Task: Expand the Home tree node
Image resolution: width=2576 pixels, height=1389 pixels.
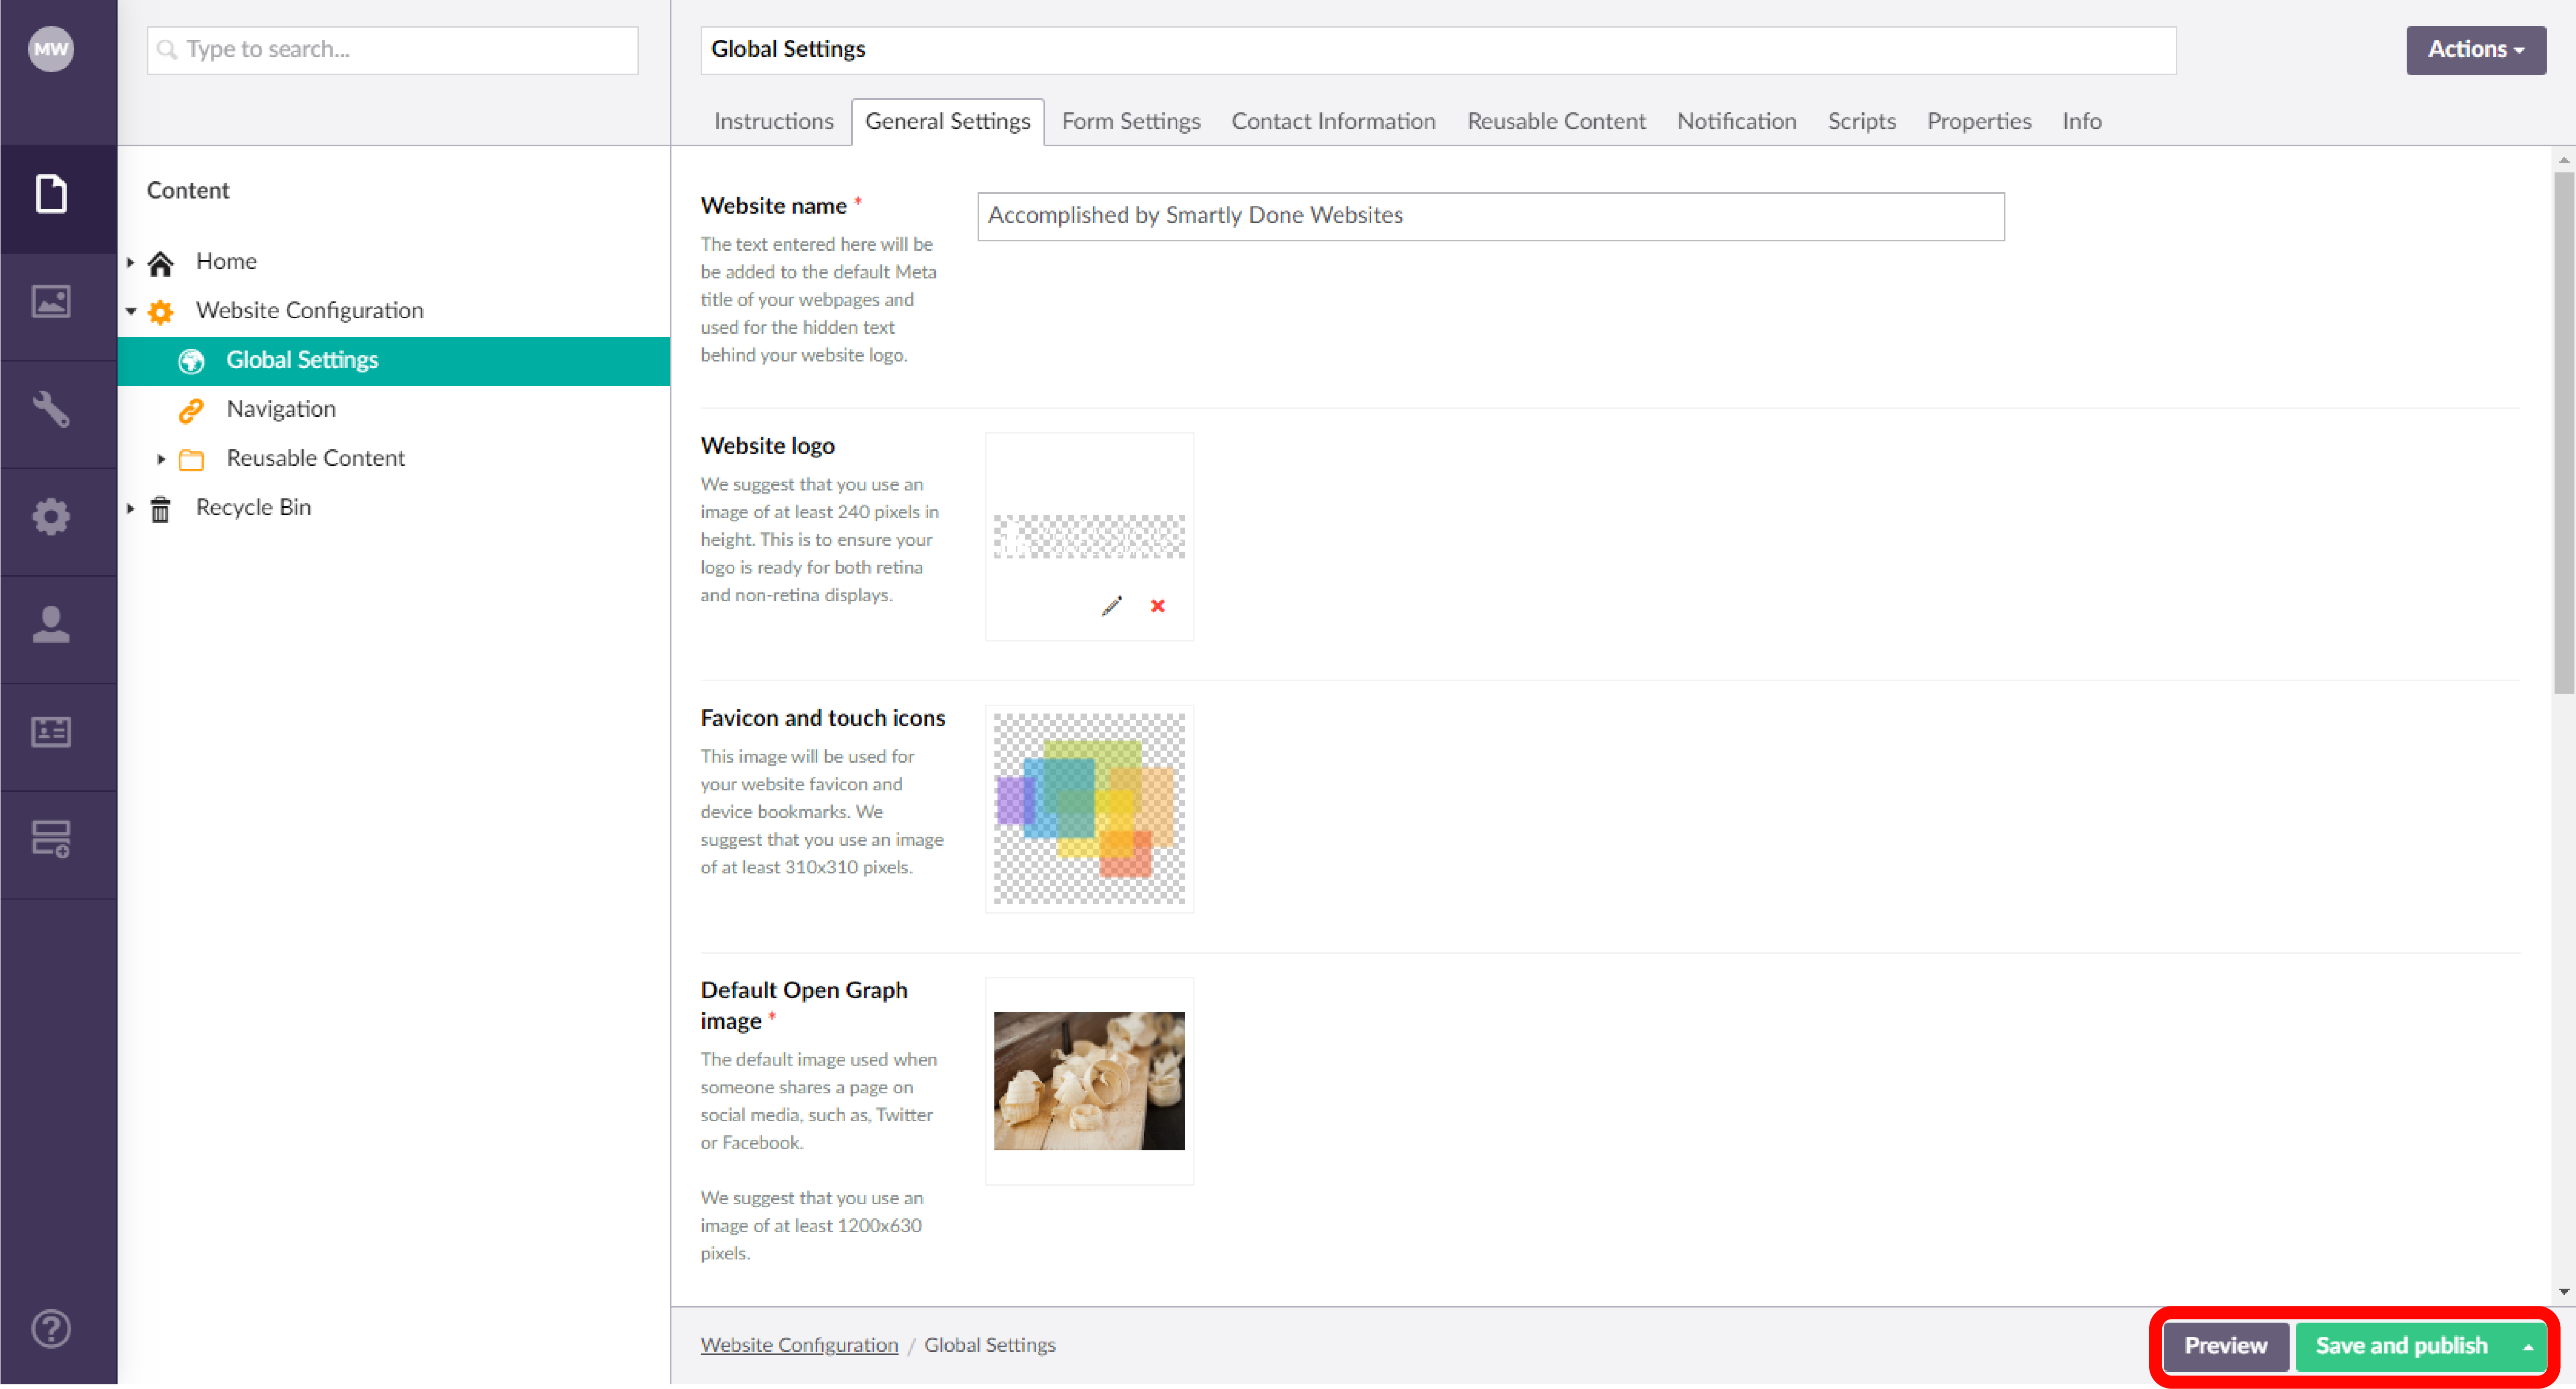Action: coord(130,262)
